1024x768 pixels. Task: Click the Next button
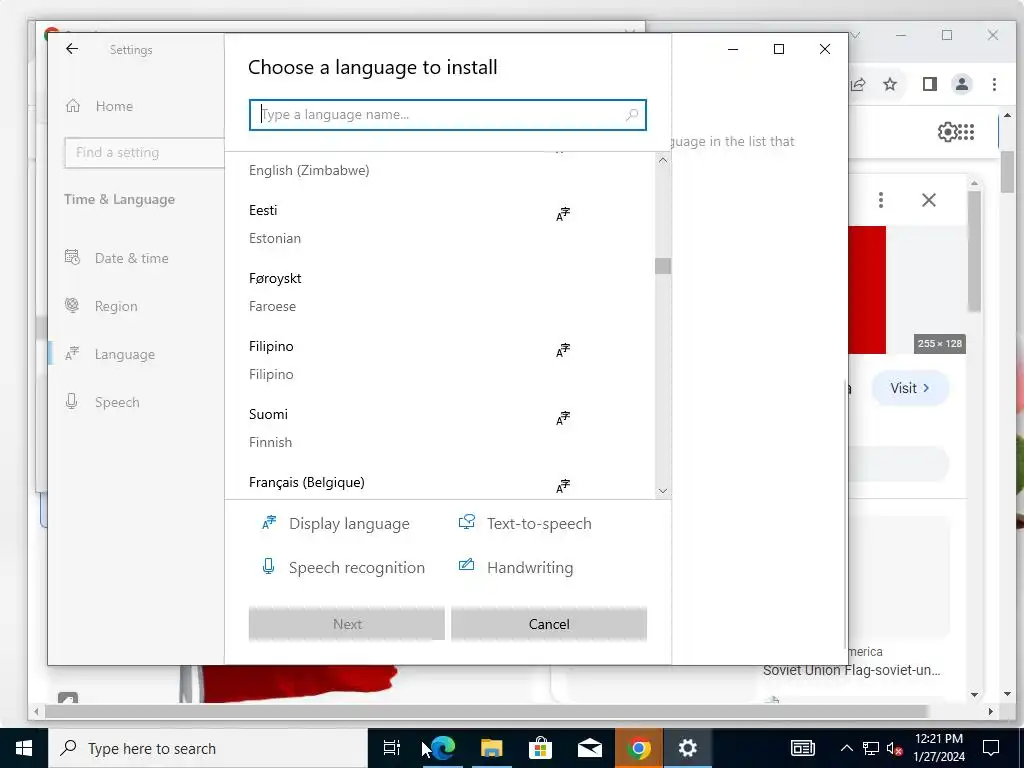pos(347,624)
